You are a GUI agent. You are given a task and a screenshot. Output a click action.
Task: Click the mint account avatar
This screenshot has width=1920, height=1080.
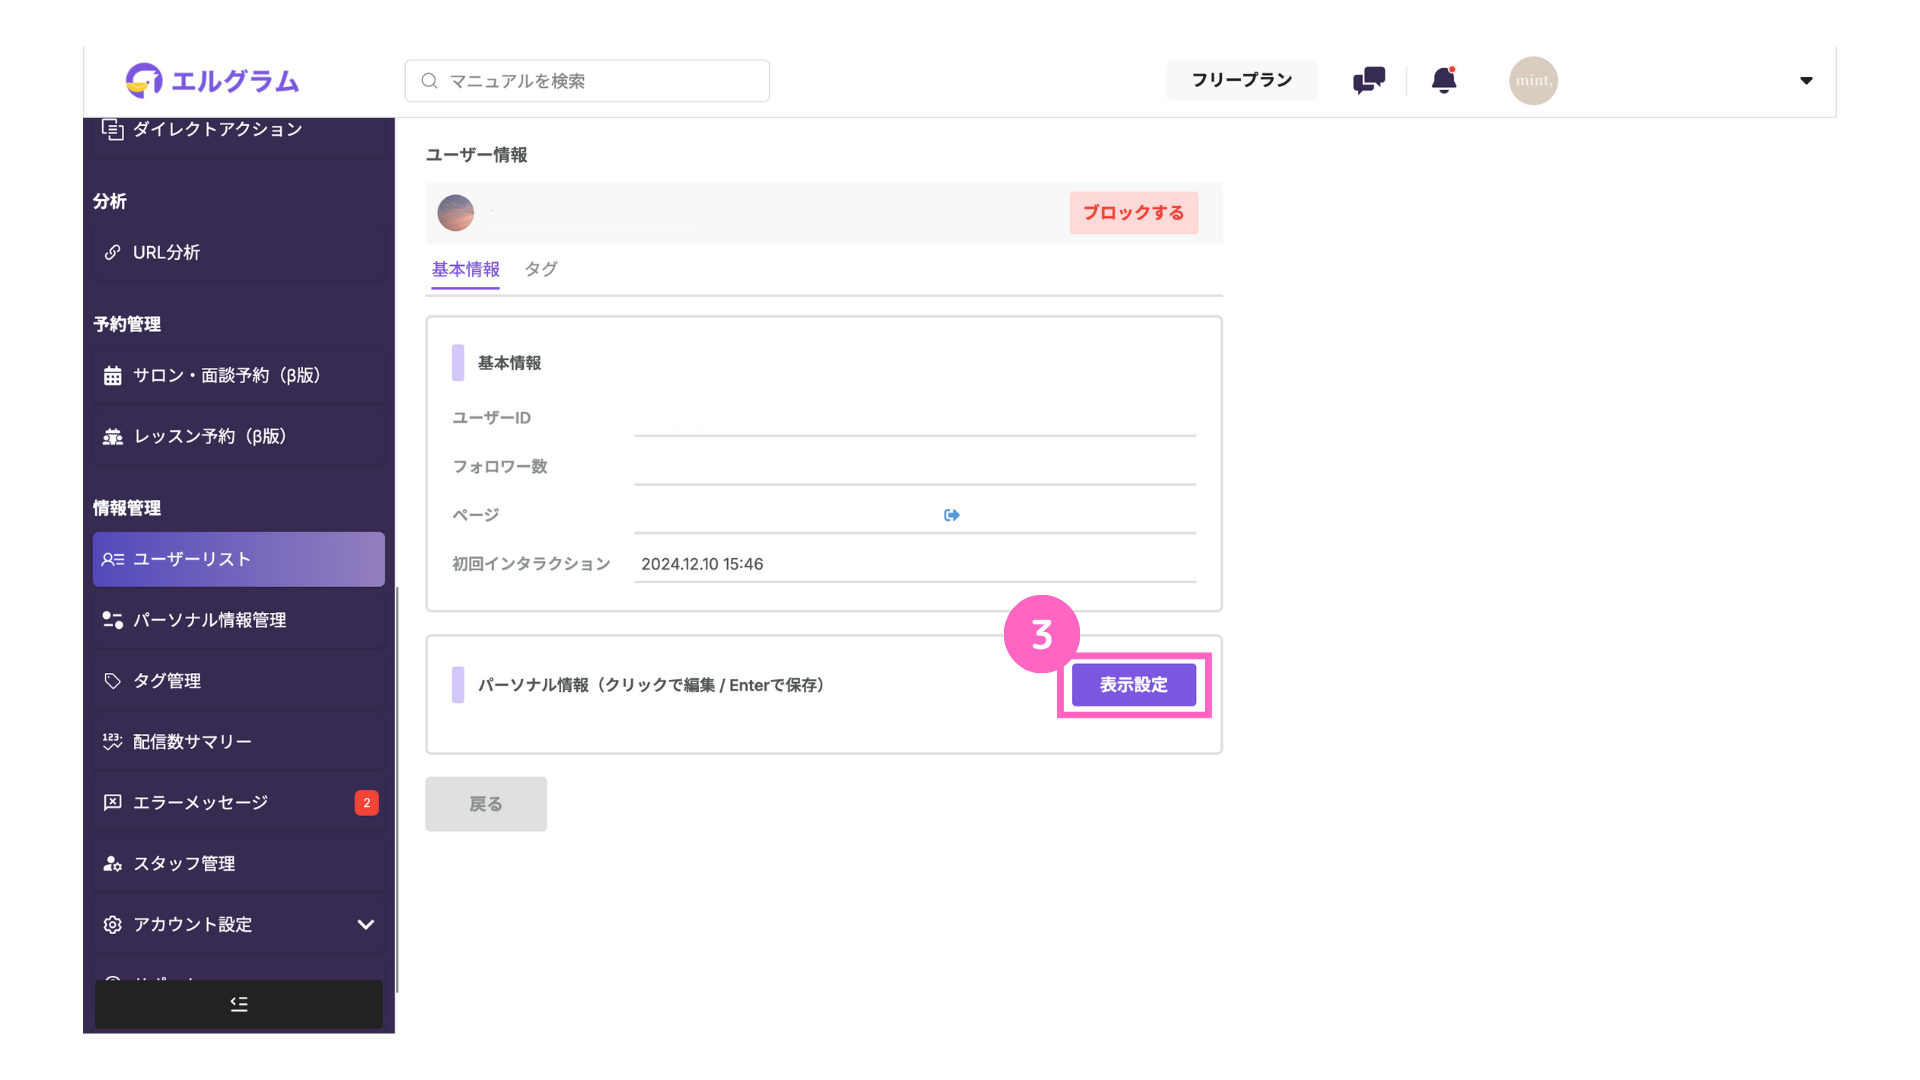pyautogui.click(x=1533, y=80)
